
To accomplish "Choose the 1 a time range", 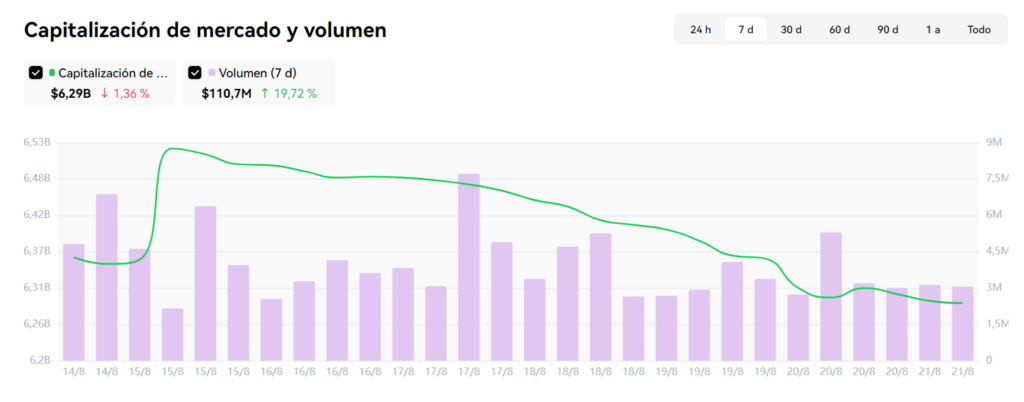I will tap(933, 29).
